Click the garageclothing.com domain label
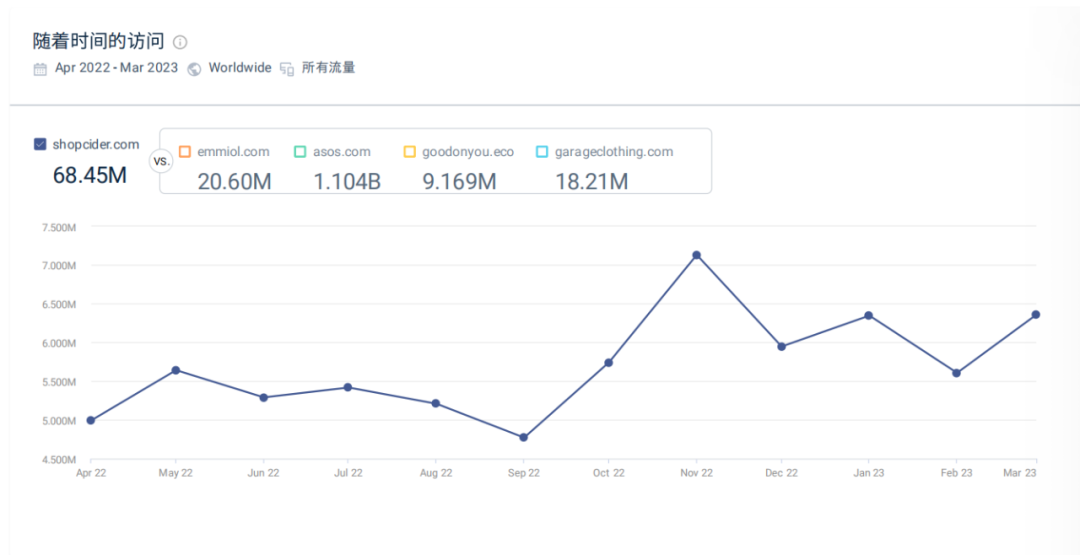 pos(614,152)
